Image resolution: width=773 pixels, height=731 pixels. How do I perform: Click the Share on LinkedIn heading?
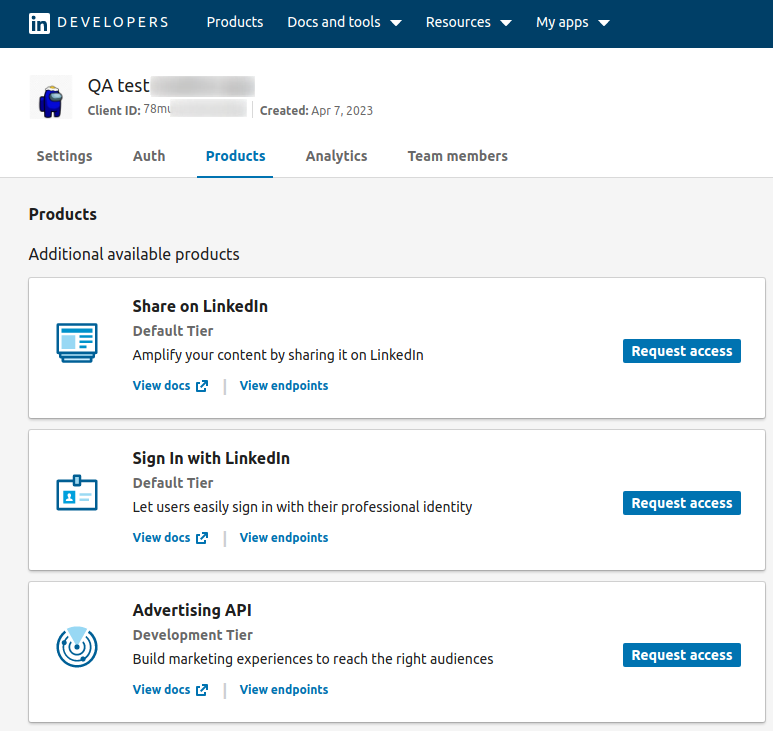pyautogui.click(x=200, y=306)
